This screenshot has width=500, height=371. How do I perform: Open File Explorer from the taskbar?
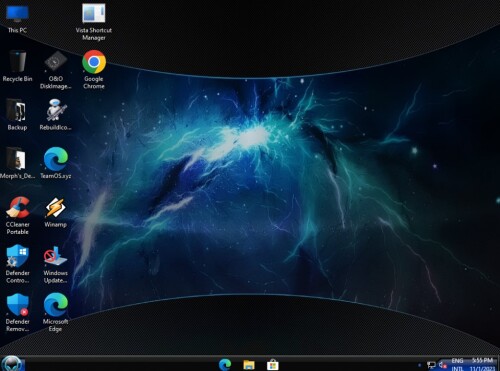[249, 364]
